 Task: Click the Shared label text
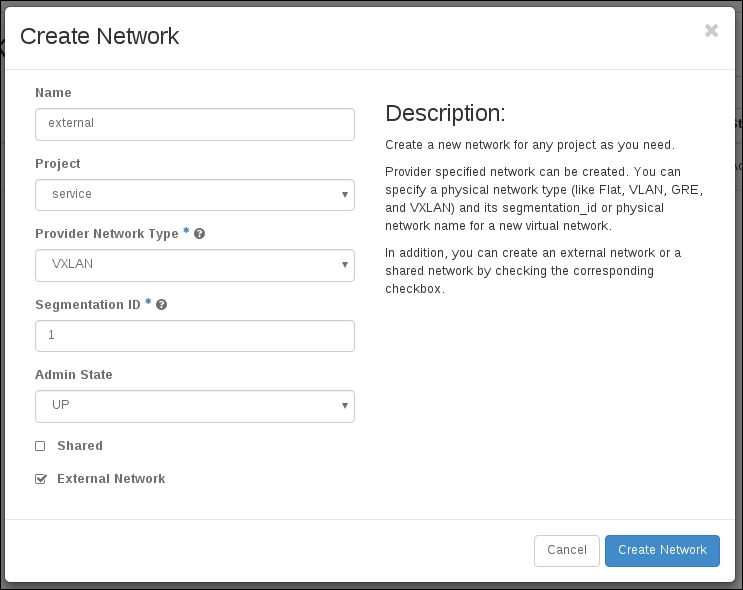pyautogui.click(x=80, y=446)
